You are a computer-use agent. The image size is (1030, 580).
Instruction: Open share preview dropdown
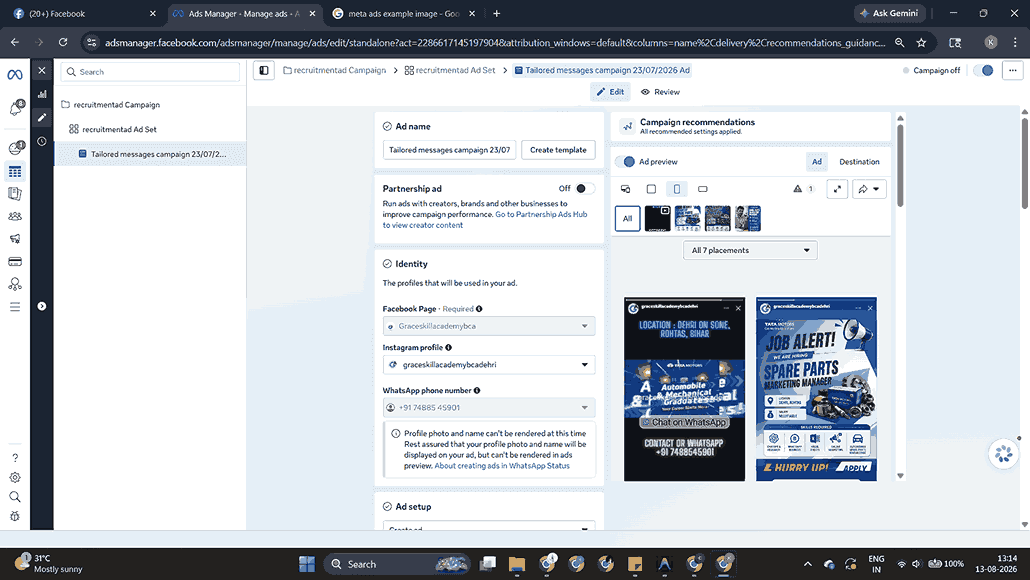click(x=869, y=189)
